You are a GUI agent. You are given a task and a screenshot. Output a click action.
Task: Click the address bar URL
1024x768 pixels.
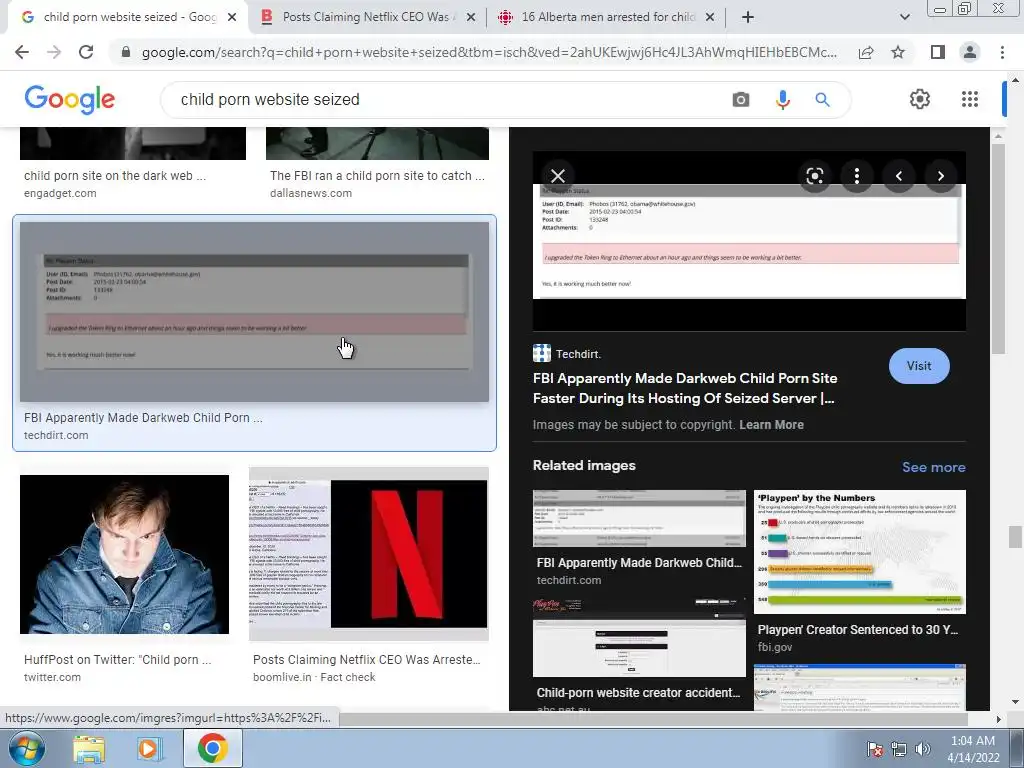[x=489, y=52]
